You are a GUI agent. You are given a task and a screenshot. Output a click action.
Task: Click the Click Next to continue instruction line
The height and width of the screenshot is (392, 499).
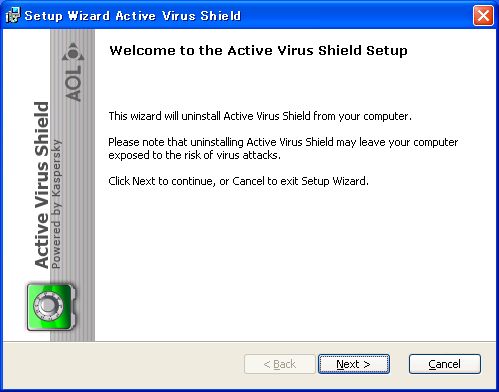click(x=239, y=181)
